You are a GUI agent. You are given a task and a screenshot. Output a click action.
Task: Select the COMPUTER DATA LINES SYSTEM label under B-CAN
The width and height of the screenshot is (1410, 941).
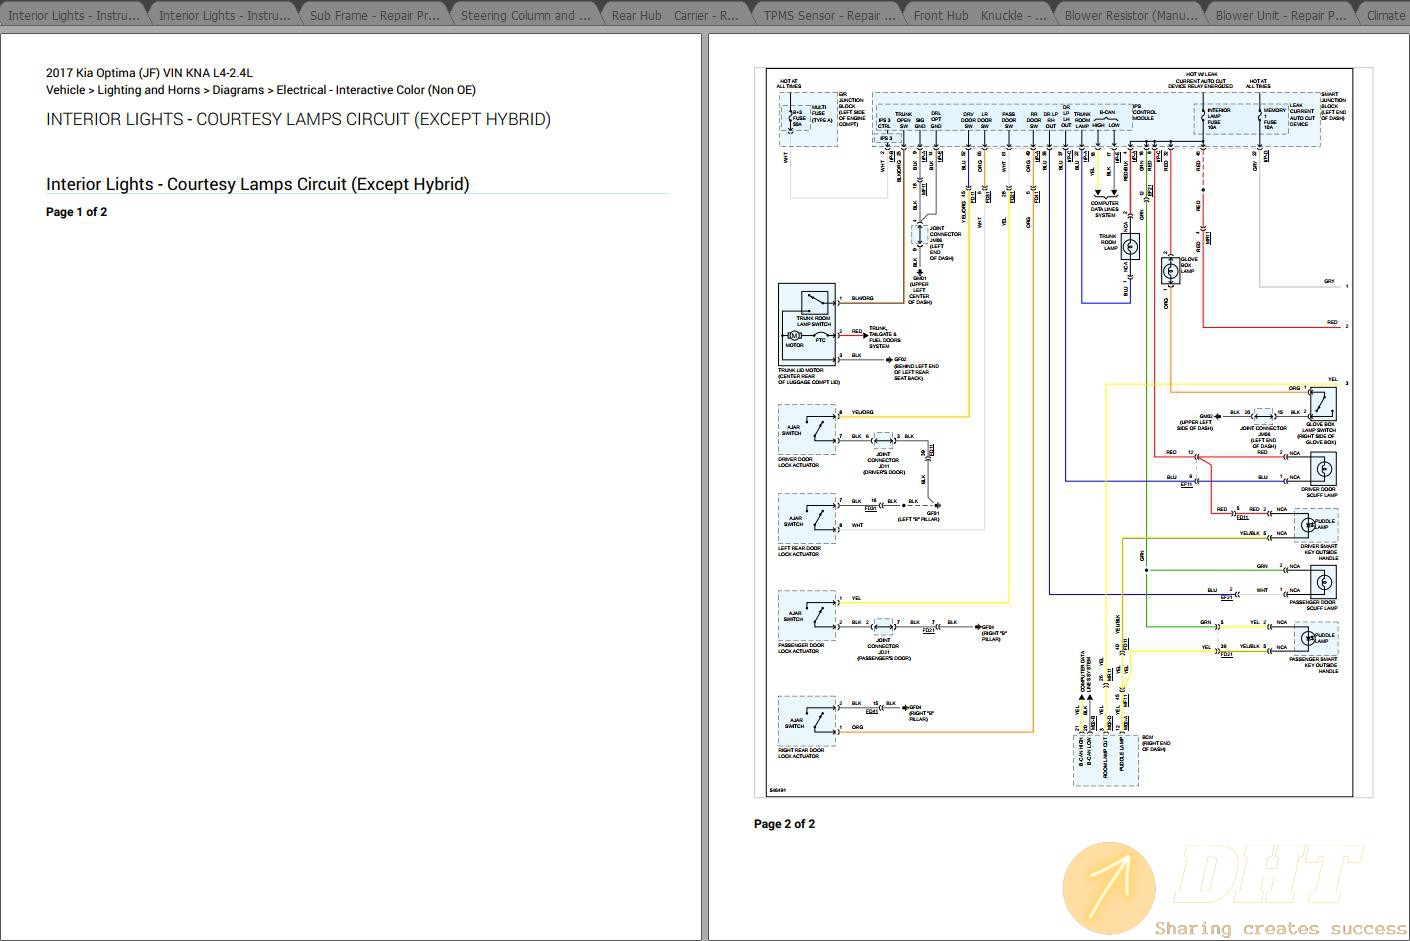(1105, 209)
